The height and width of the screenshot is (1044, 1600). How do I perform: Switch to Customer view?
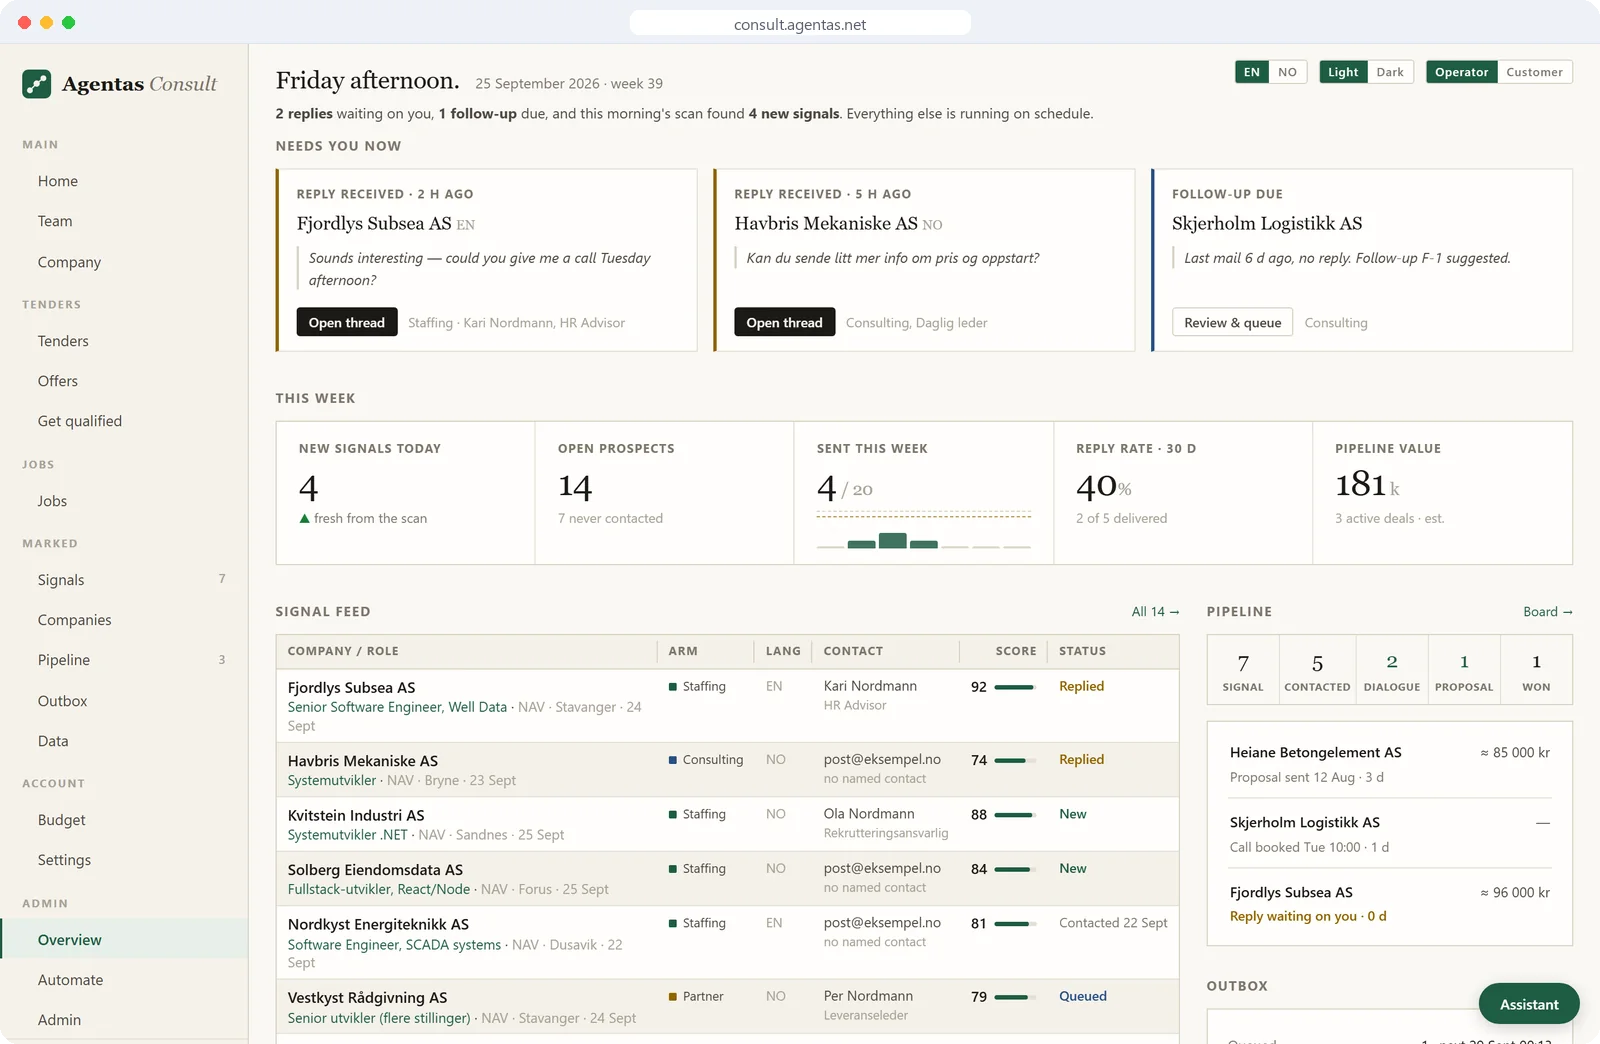tap(1535, 72)
